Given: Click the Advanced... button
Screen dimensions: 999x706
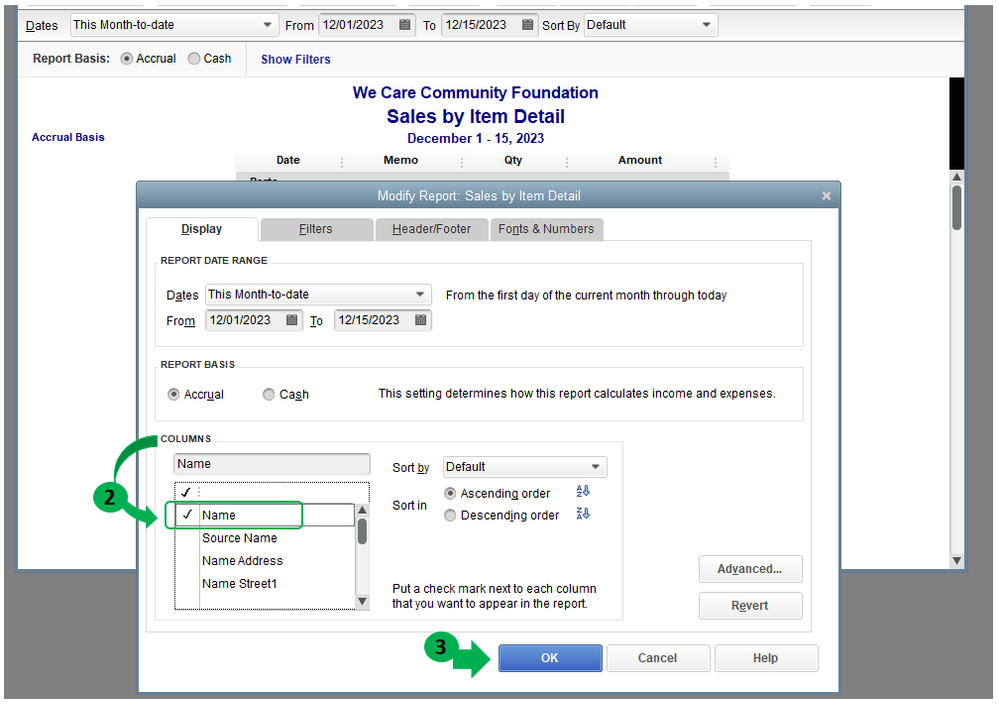Looking at the screenshot, I should pos(750,569).
